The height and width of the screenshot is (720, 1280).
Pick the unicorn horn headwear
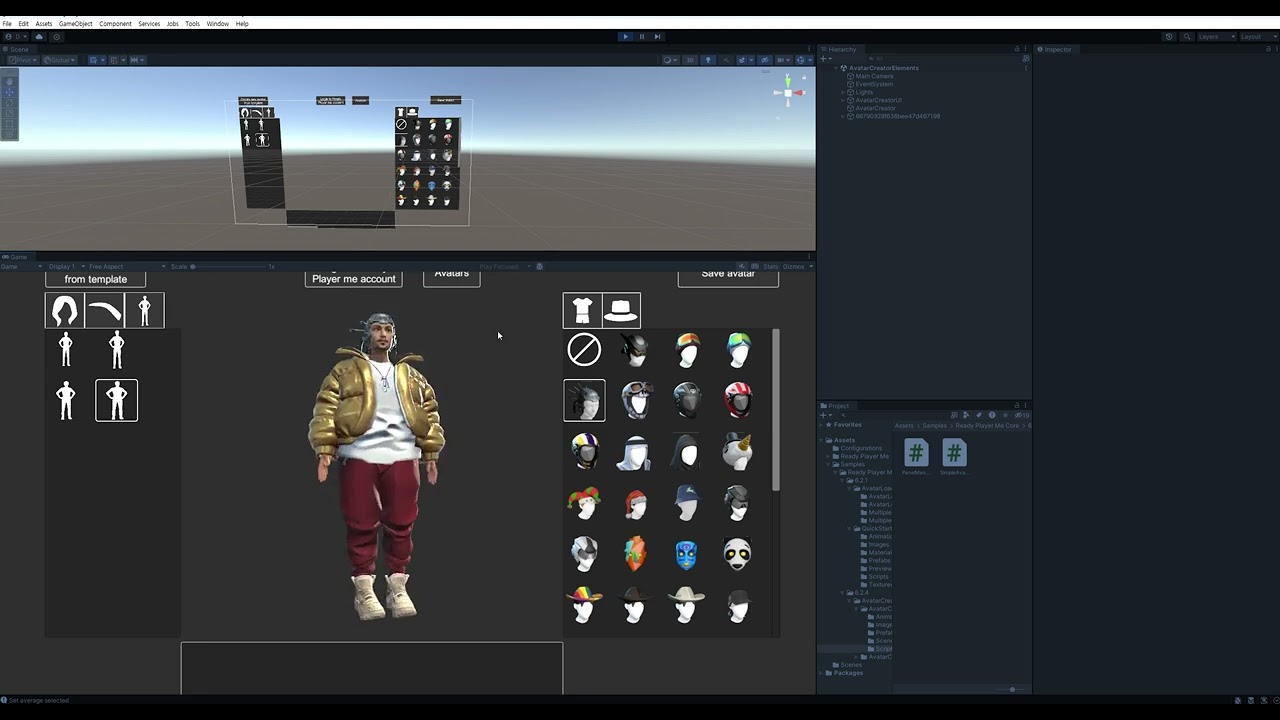point(738,451)
